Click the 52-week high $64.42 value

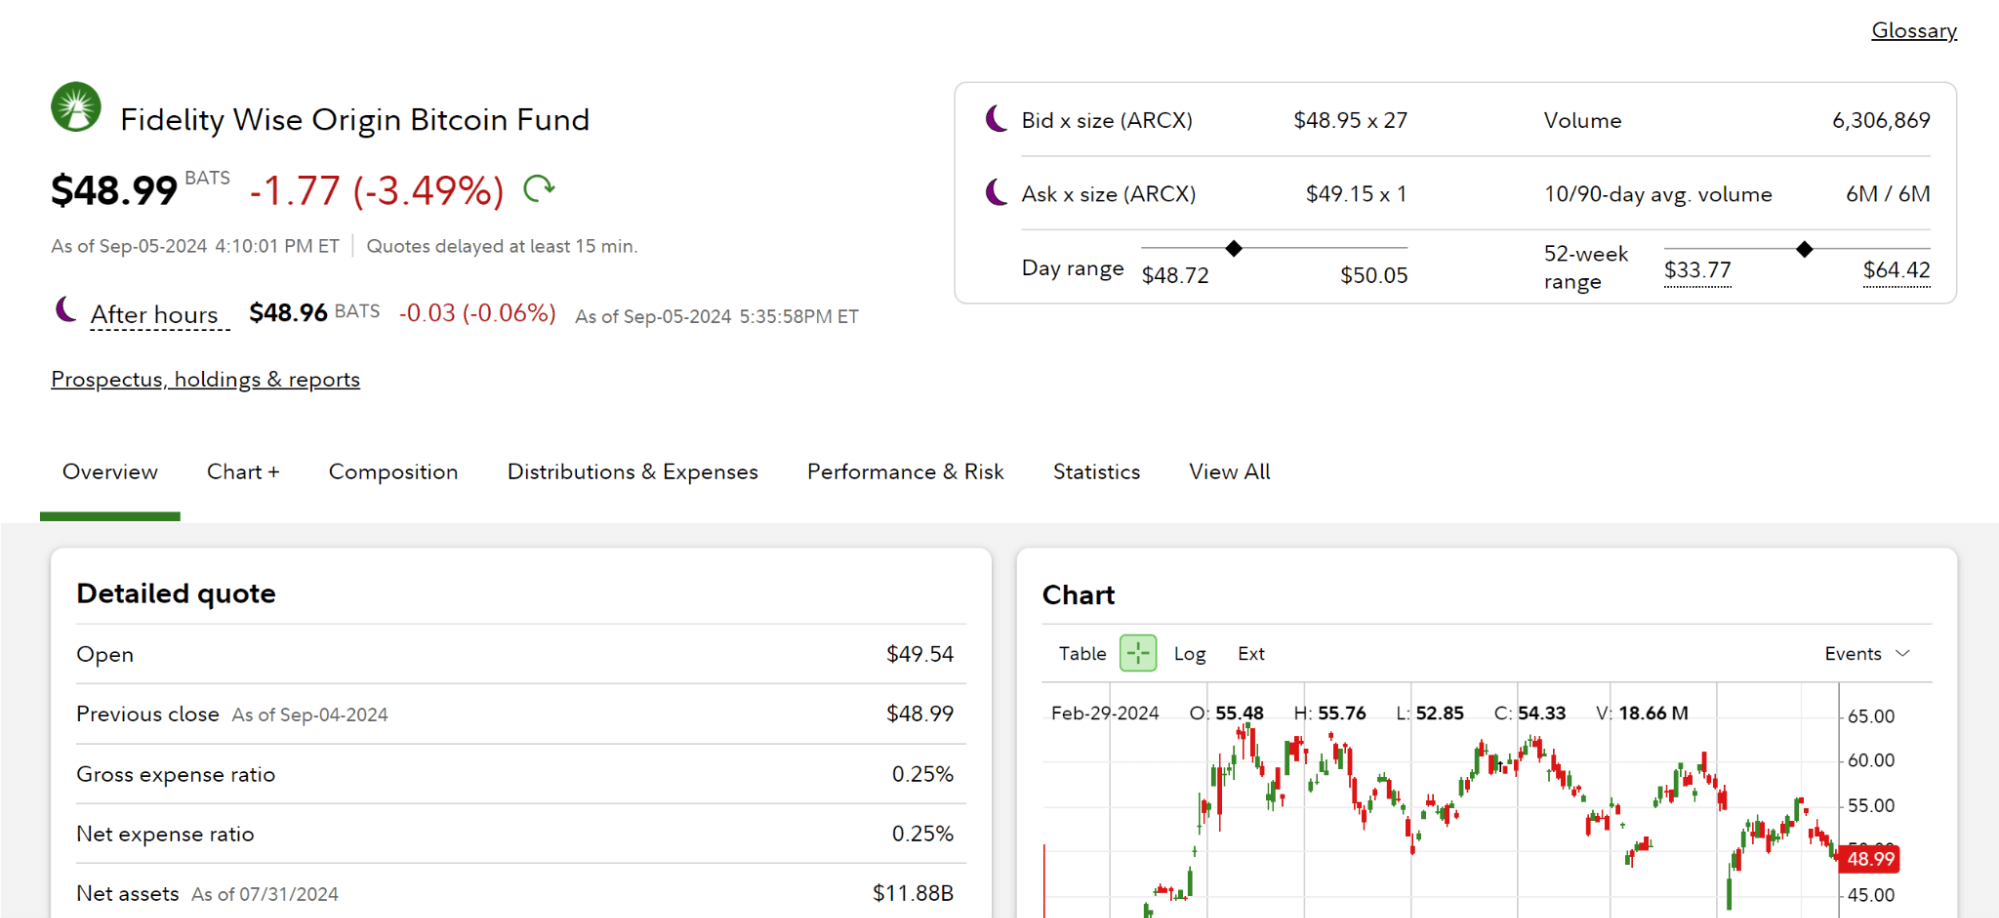1896,270
